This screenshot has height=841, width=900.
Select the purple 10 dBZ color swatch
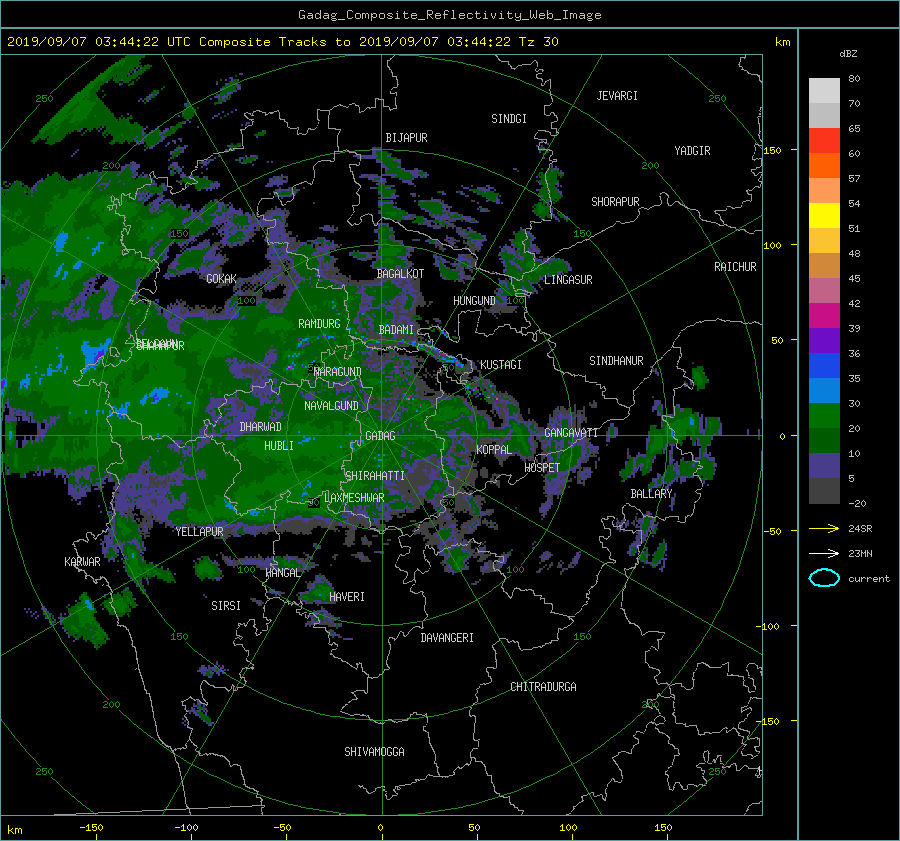tap(824, 466)
